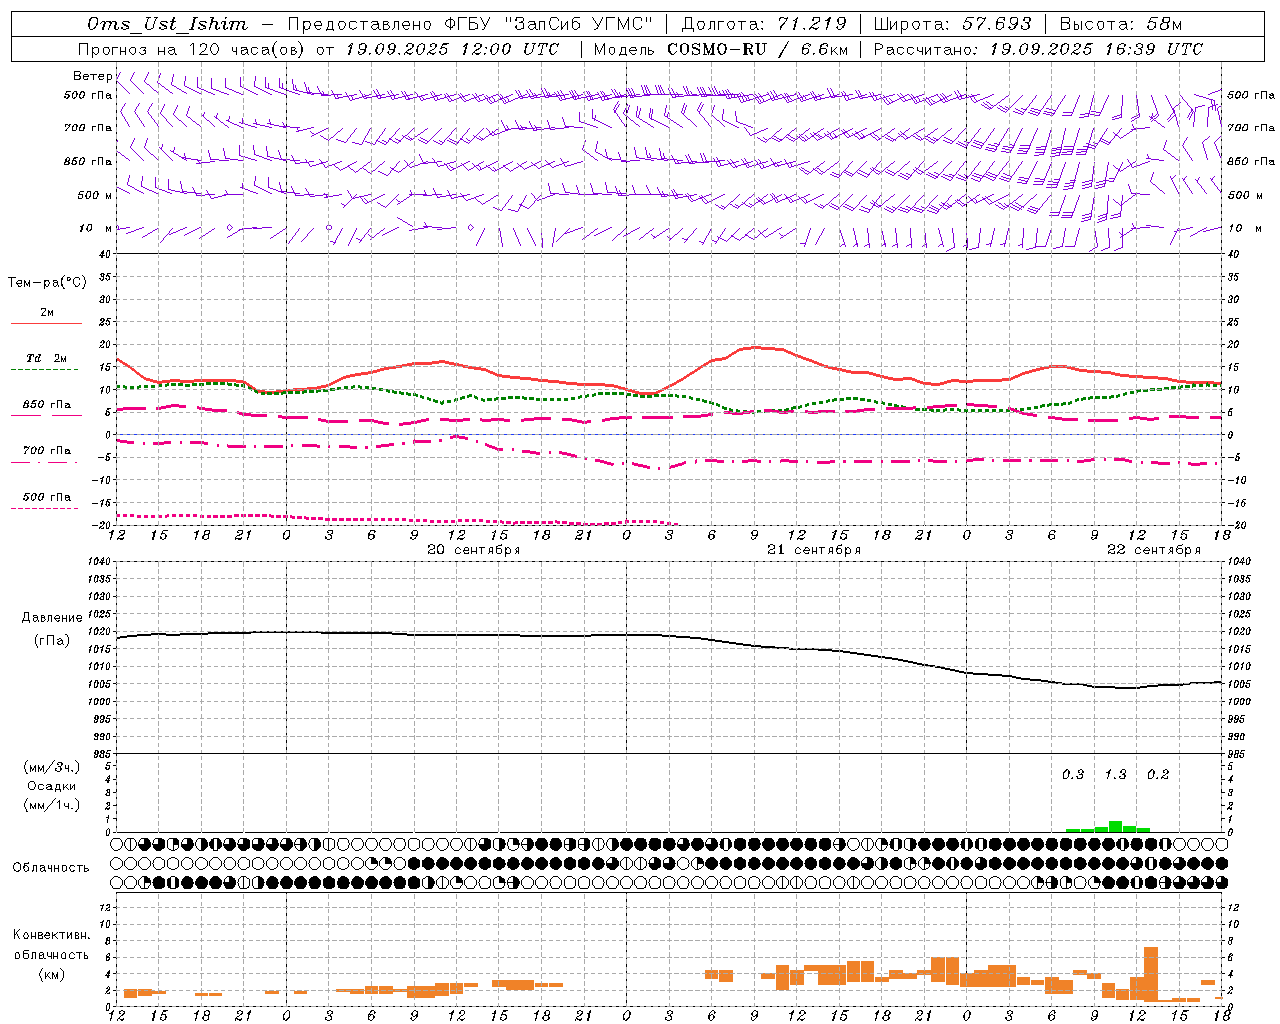Click the (мм/1ч.) unit label

coord(52,805)
